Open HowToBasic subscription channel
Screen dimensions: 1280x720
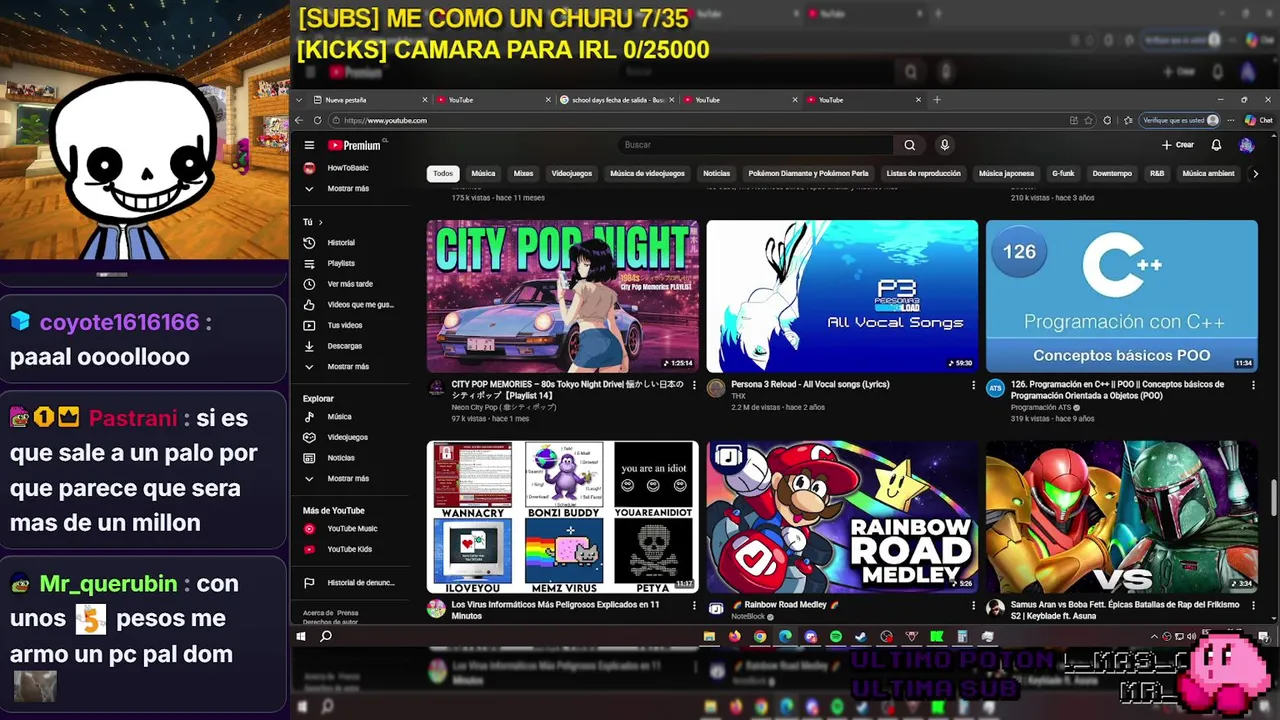tap(348, 168)
